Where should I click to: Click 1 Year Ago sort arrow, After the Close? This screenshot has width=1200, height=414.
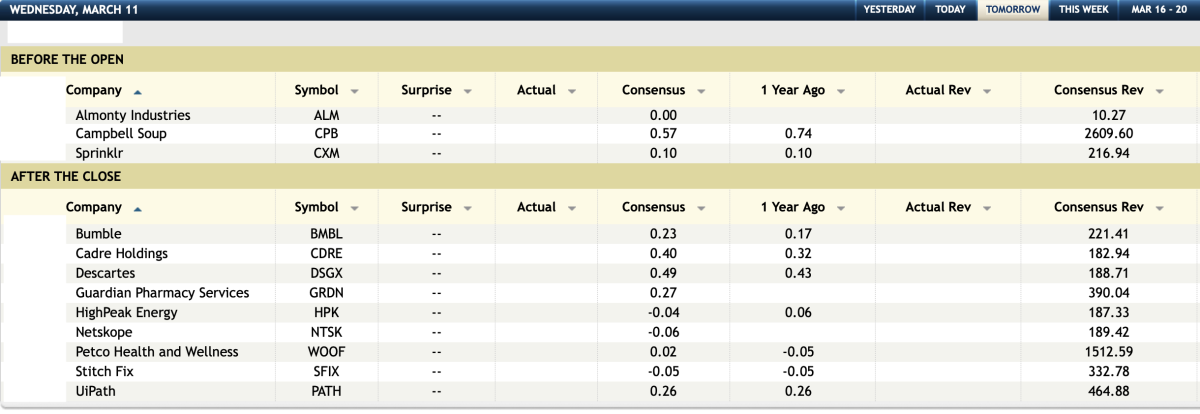coord(841,208)
